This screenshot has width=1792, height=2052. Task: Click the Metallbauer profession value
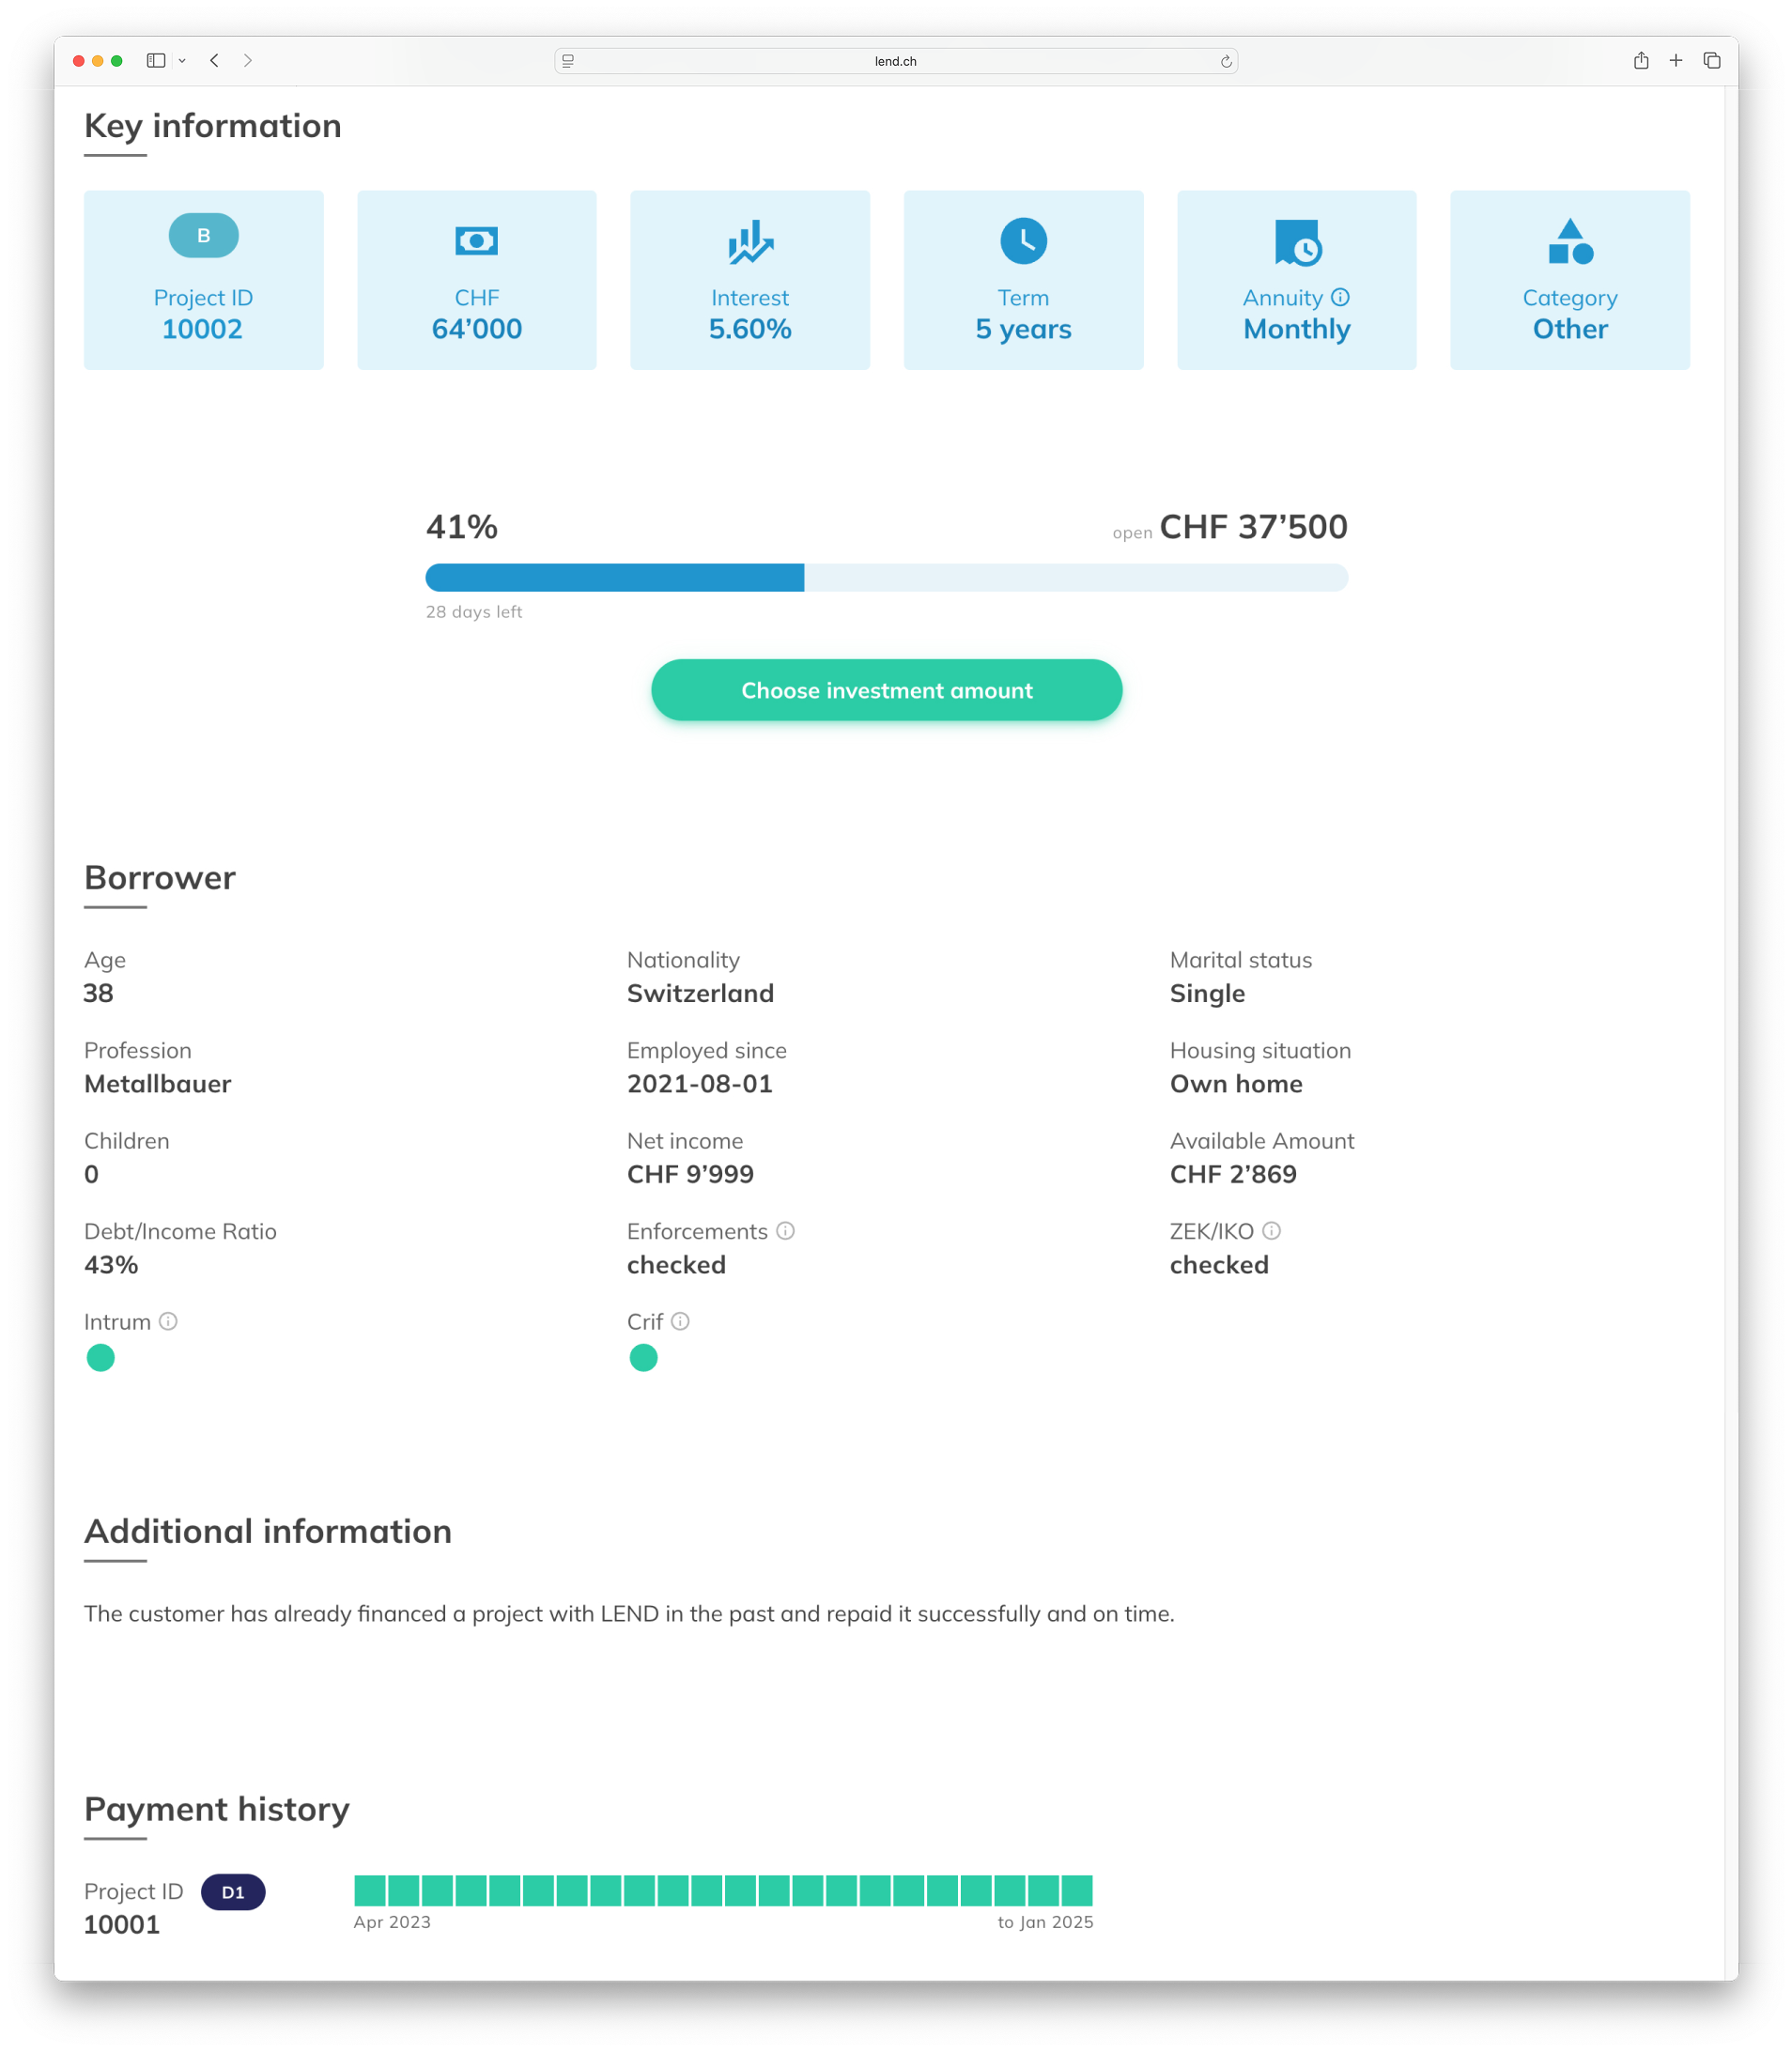coord(158,1084)
